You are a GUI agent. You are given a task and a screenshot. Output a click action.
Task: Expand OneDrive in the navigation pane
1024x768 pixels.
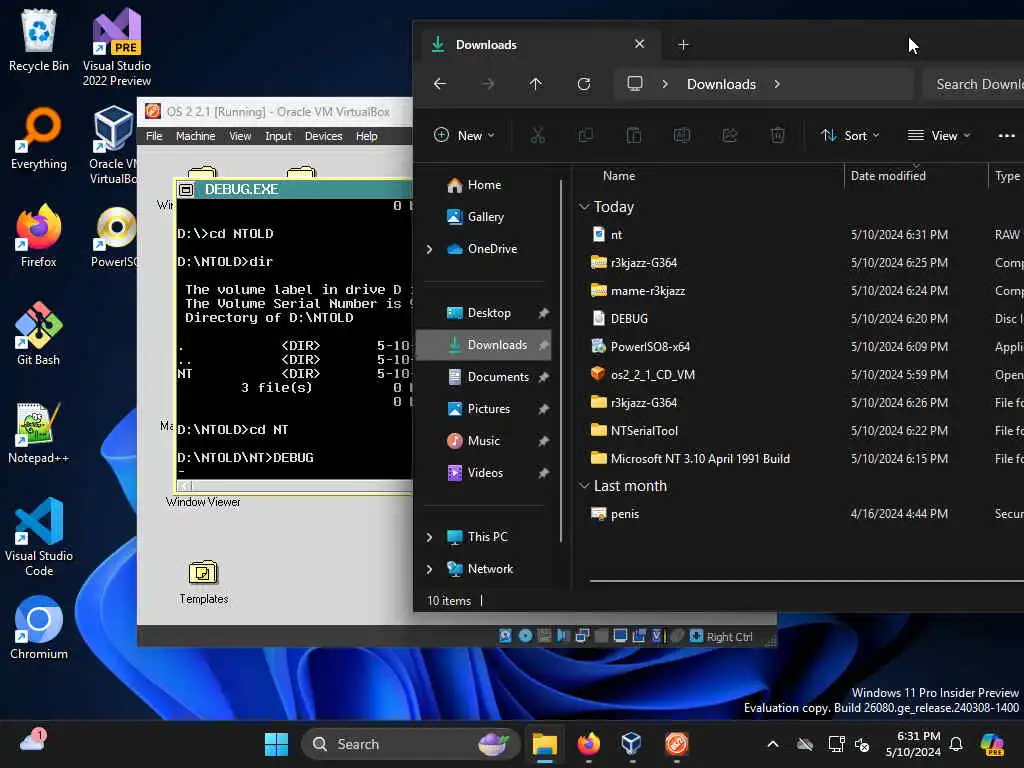(x=429, y=249)
